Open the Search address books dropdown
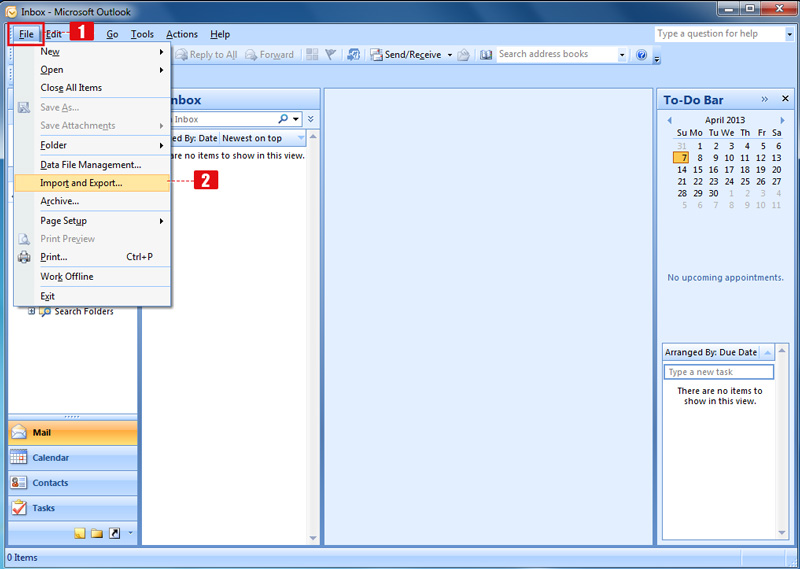 (x=622, y=55)
